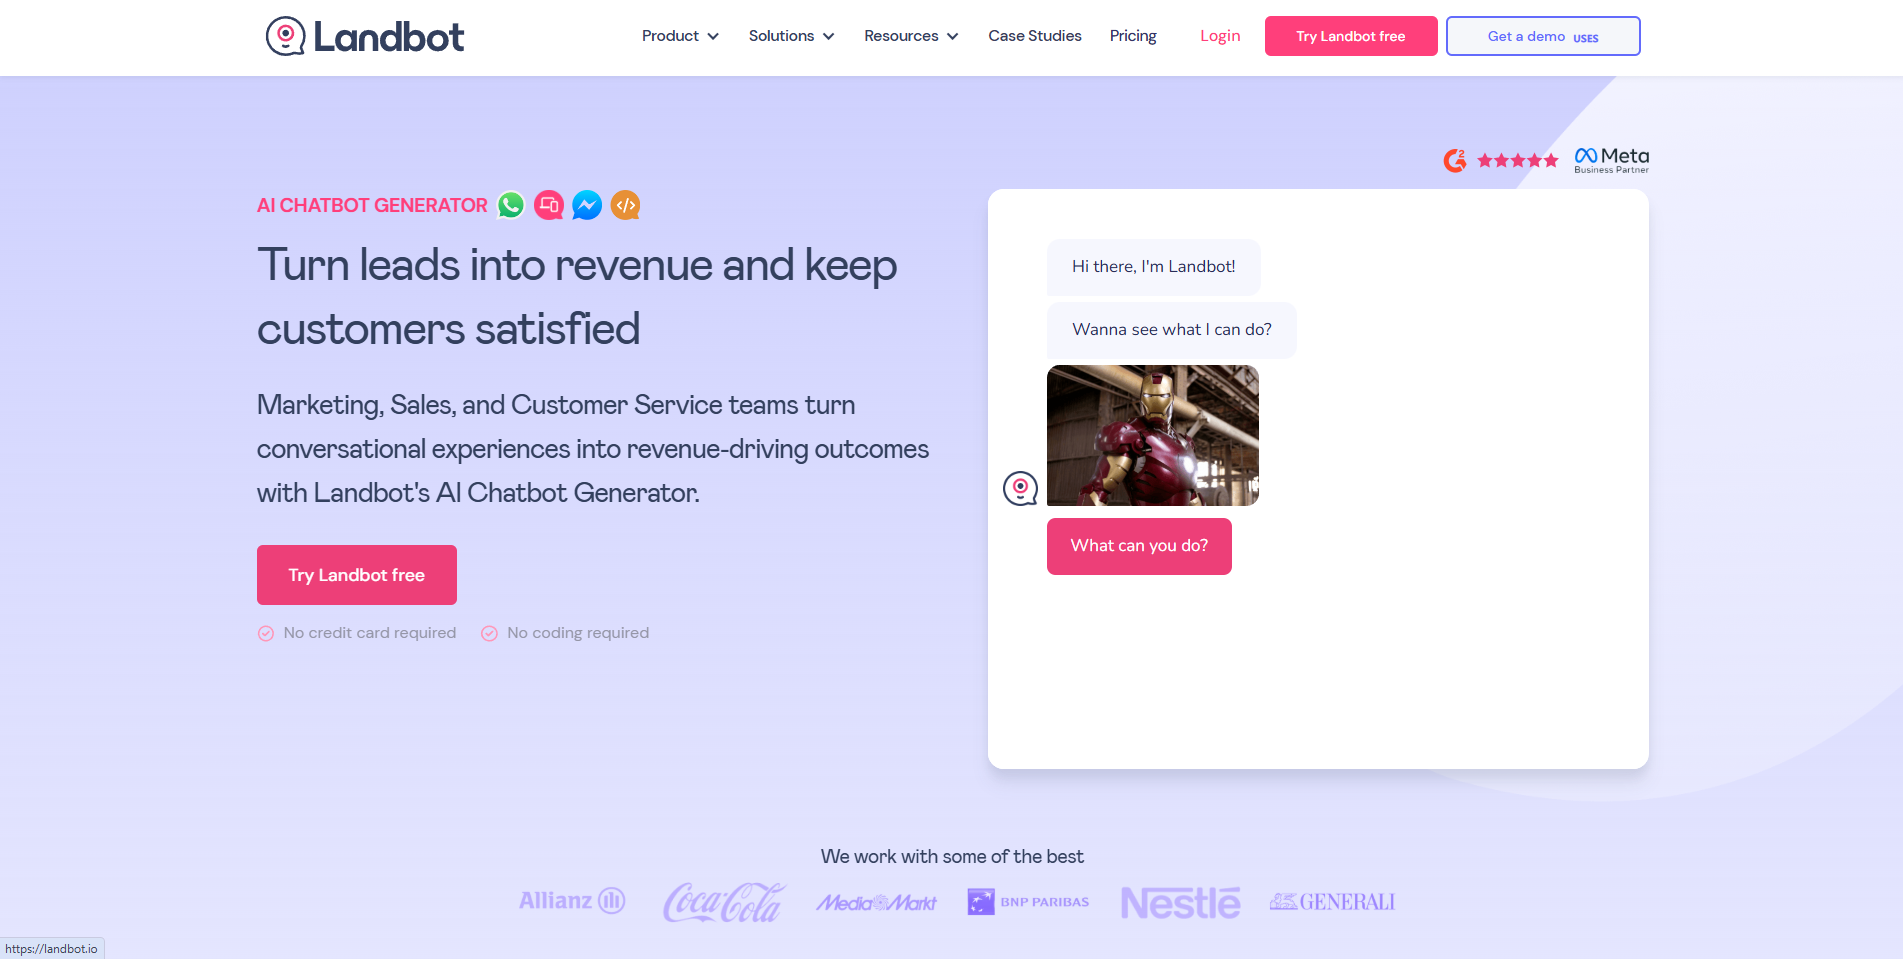
Task: Click the orange code embed icon
Action: [x=625, y=205]
